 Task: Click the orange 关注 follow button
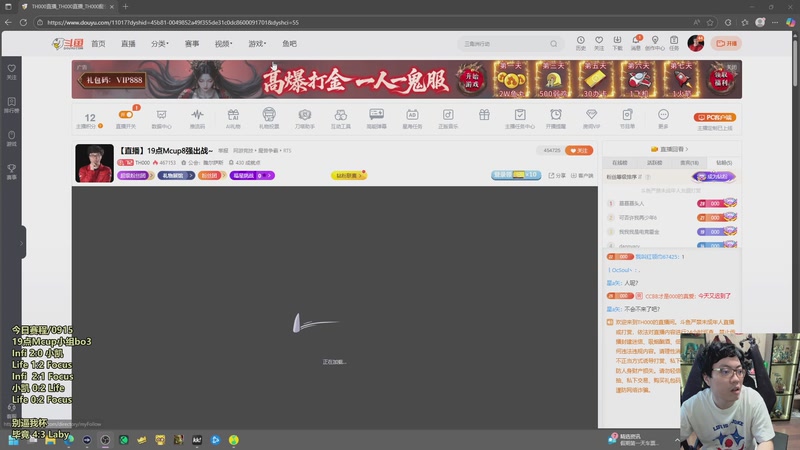pyautogui.click(x=579, y=151)
